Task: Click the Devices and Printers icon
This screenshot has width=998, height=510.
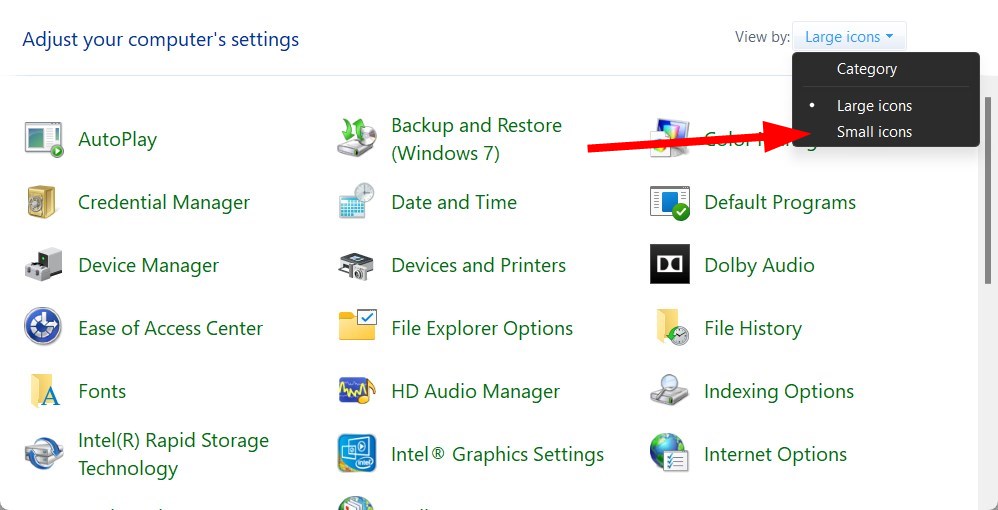Action: 355,266
